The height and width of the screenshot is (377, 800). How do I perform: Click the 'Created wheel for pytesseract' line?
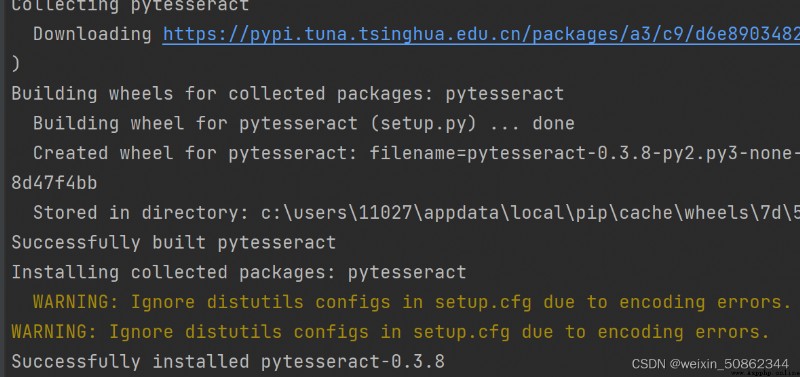click(x=416, y=153)
